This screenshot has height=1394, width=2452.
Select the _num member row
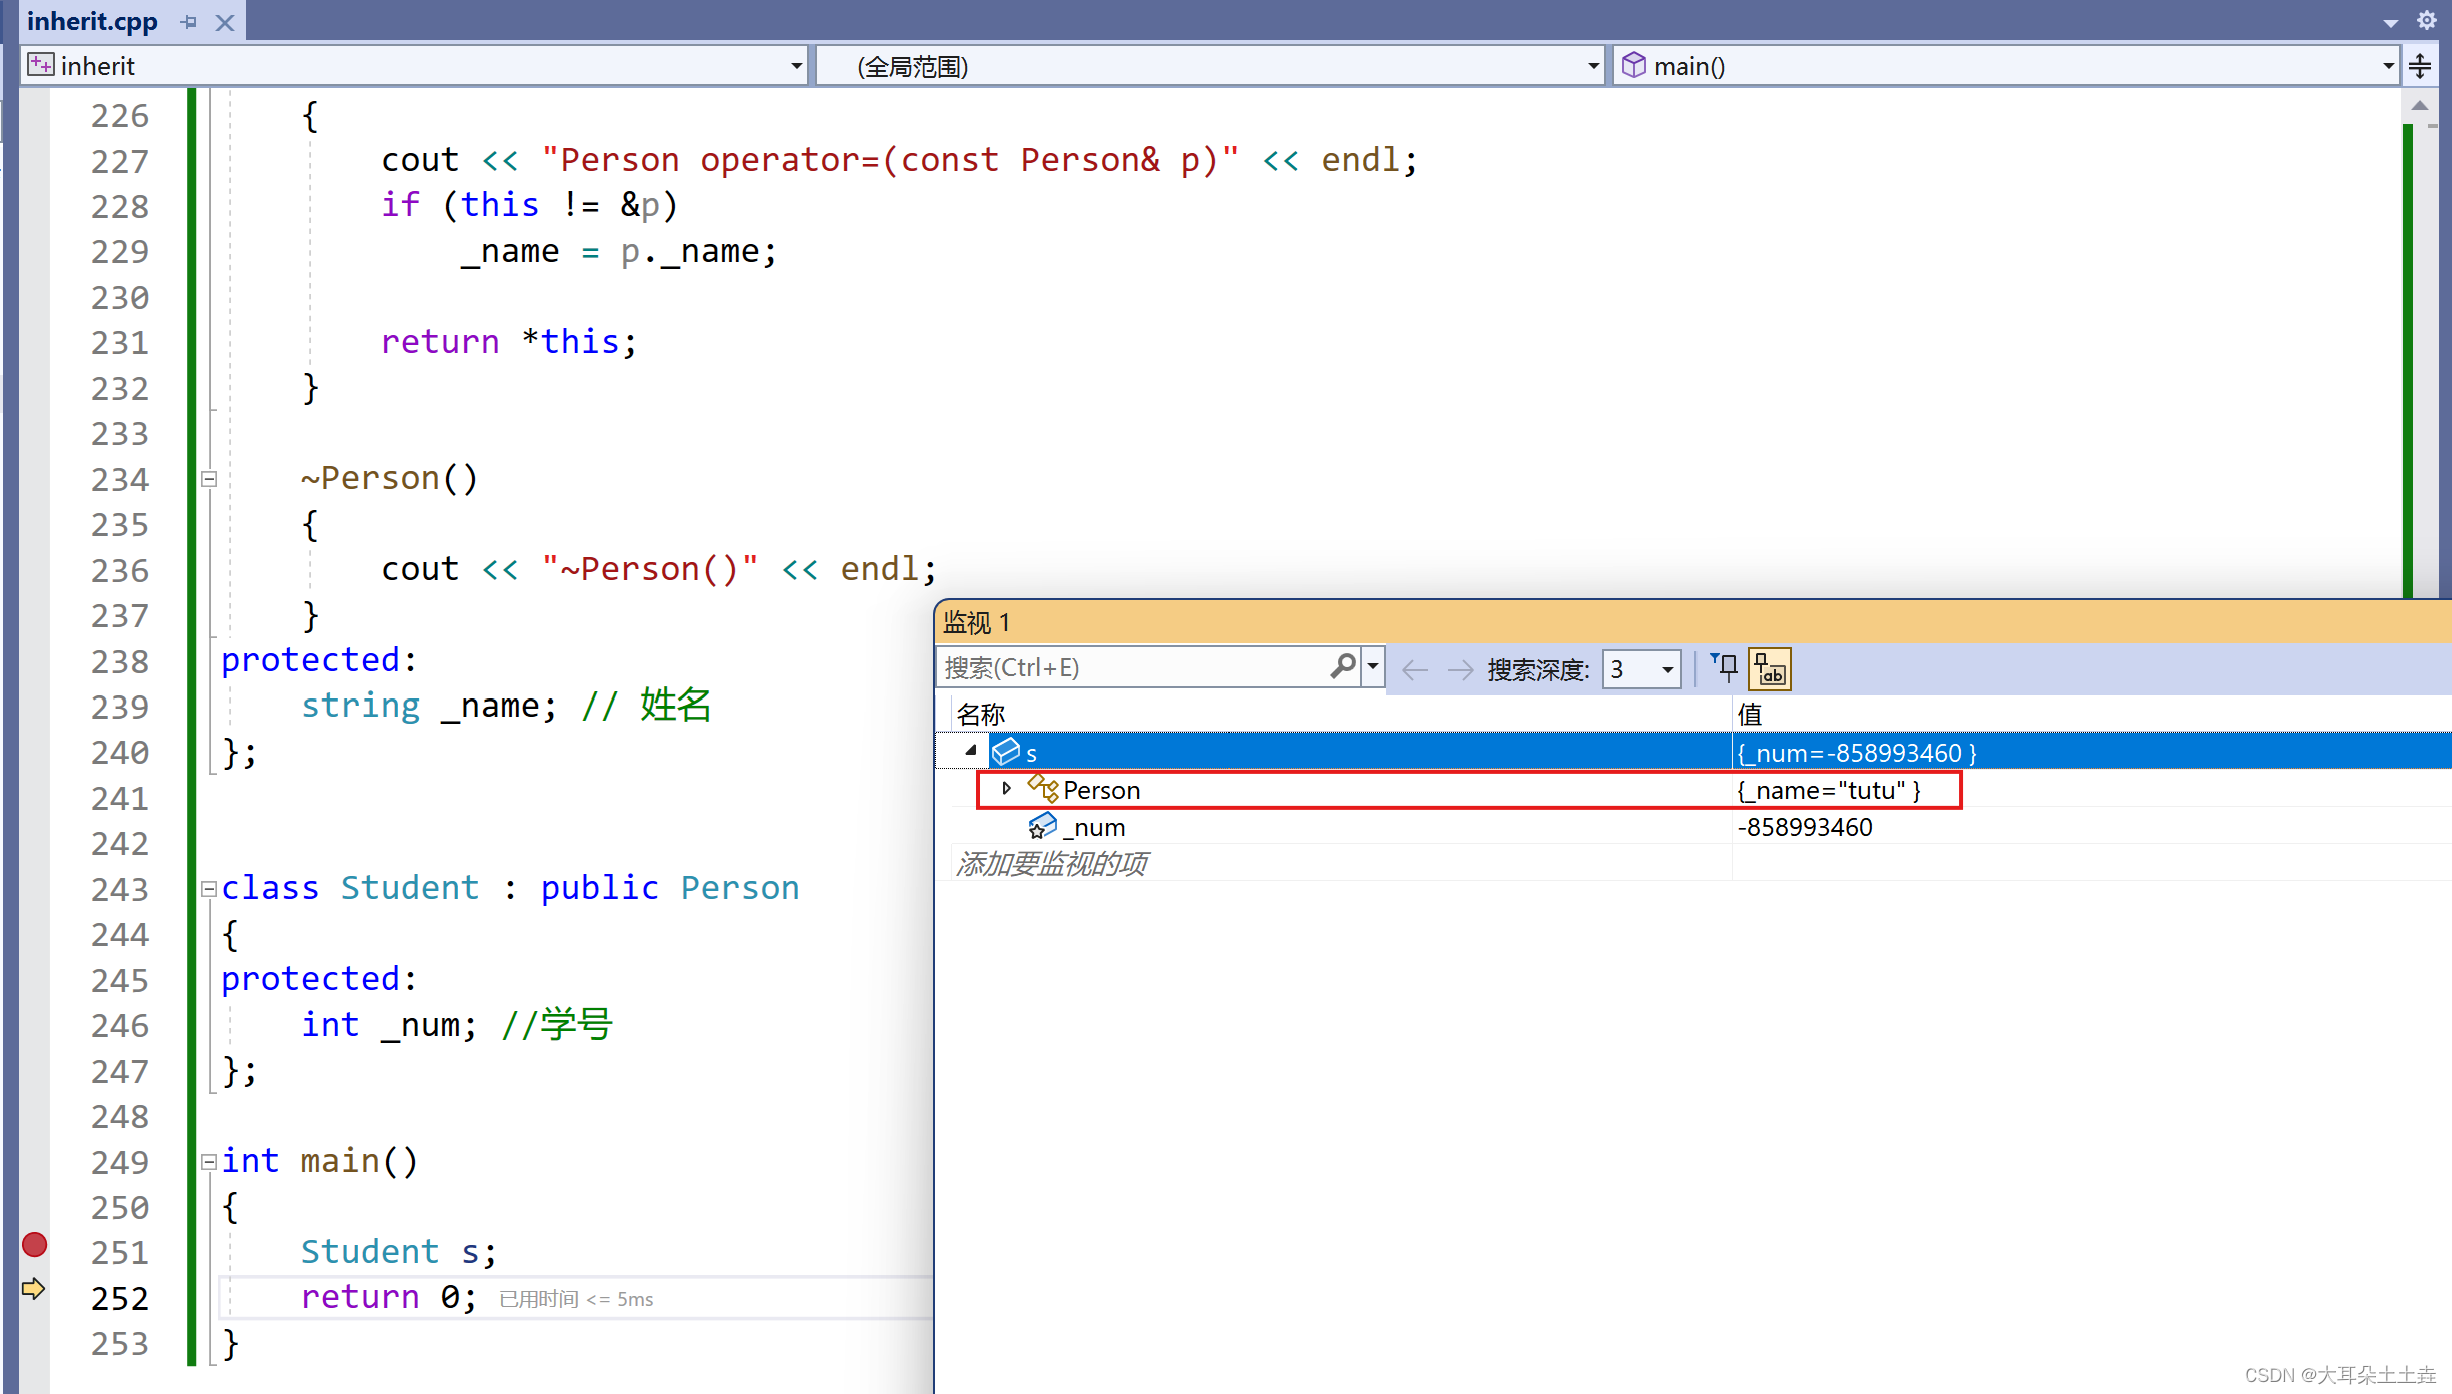1692,827
